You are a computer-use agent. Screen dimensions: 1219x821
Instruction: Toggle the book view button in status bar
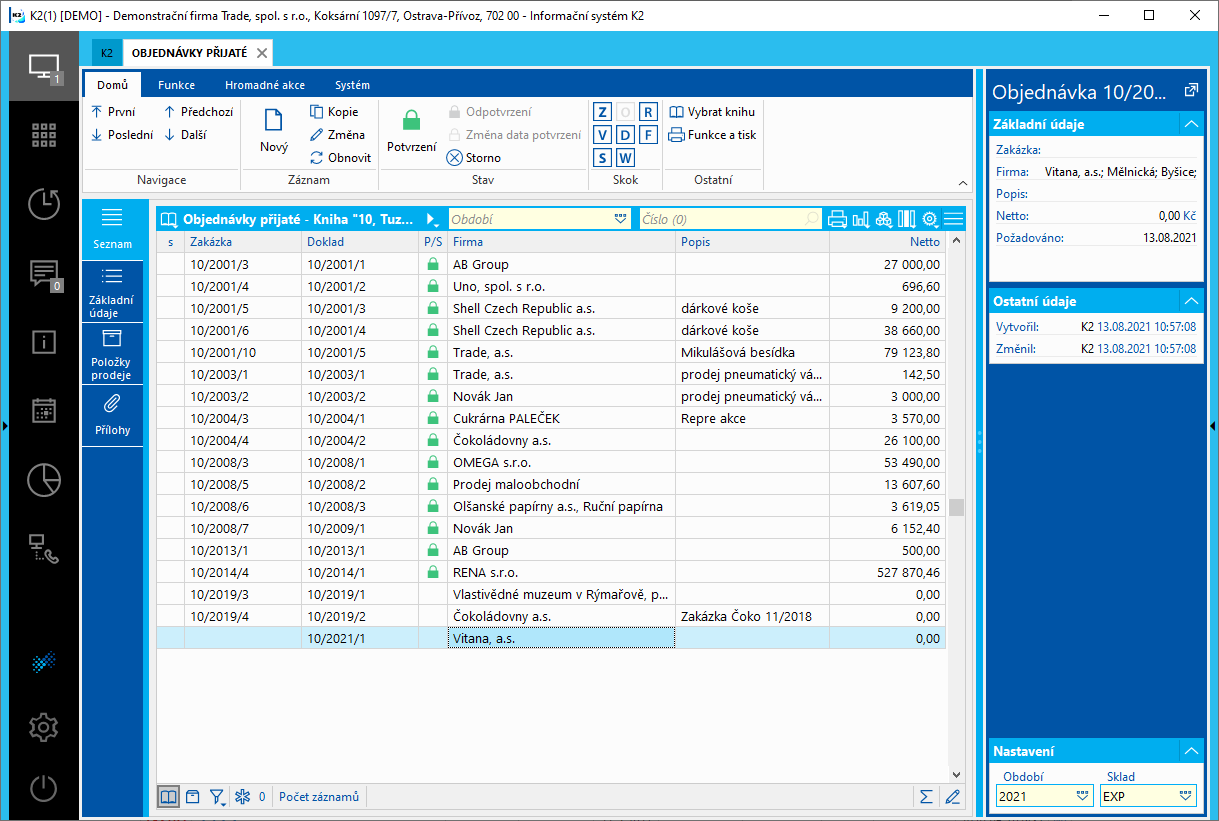click(x=169, y=797)
